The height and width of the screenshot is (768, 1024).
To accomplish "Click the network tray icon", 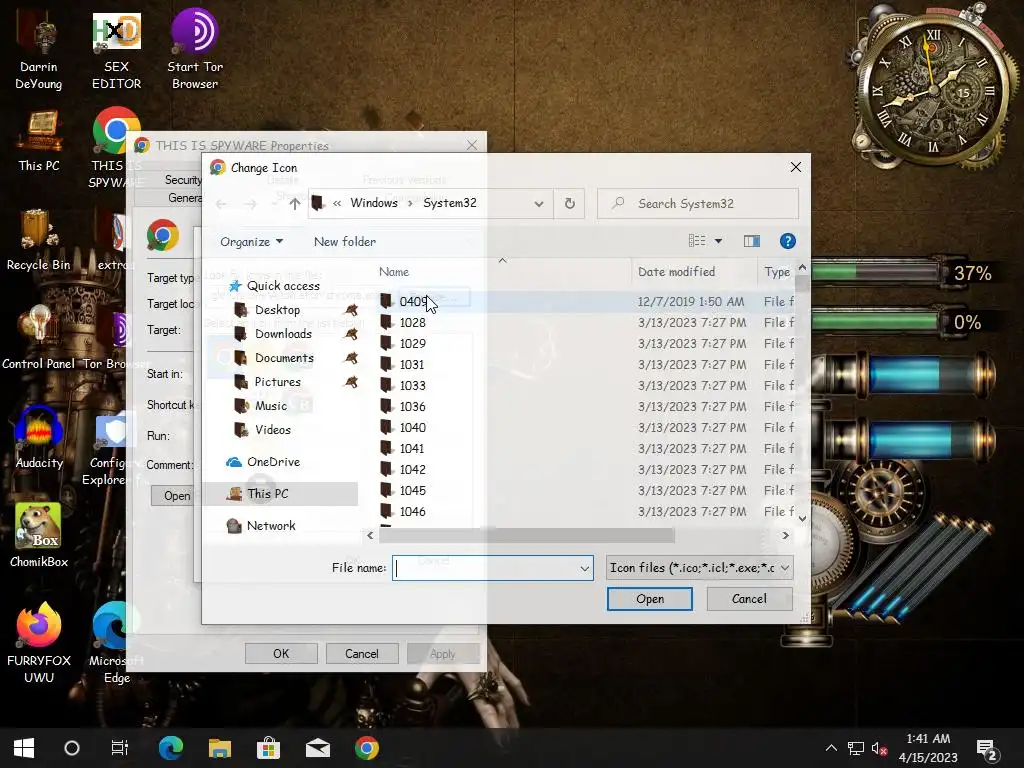I will tap(855, 748).
